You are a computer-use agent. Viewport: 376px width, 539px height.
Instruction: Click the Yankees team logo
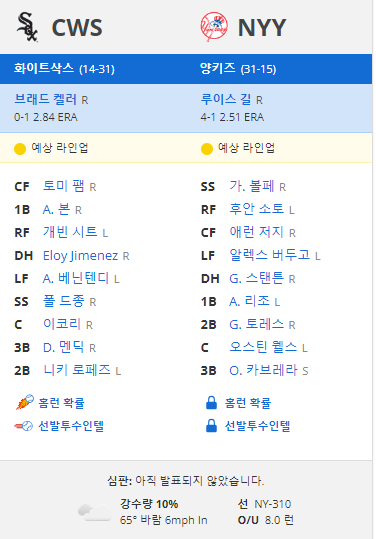(214, 27)
